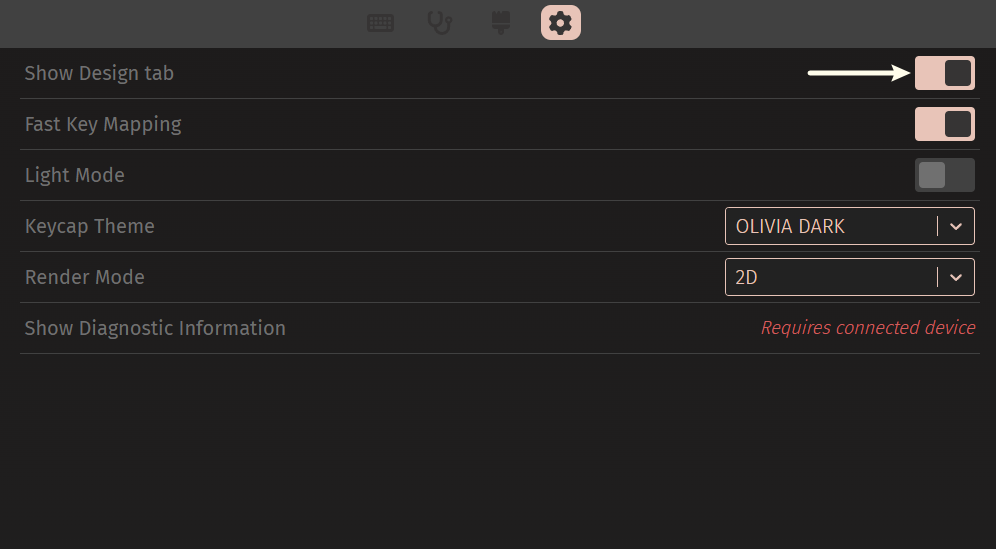Click the Show Design tab label

pyautogui.click(x=99, y=73)
